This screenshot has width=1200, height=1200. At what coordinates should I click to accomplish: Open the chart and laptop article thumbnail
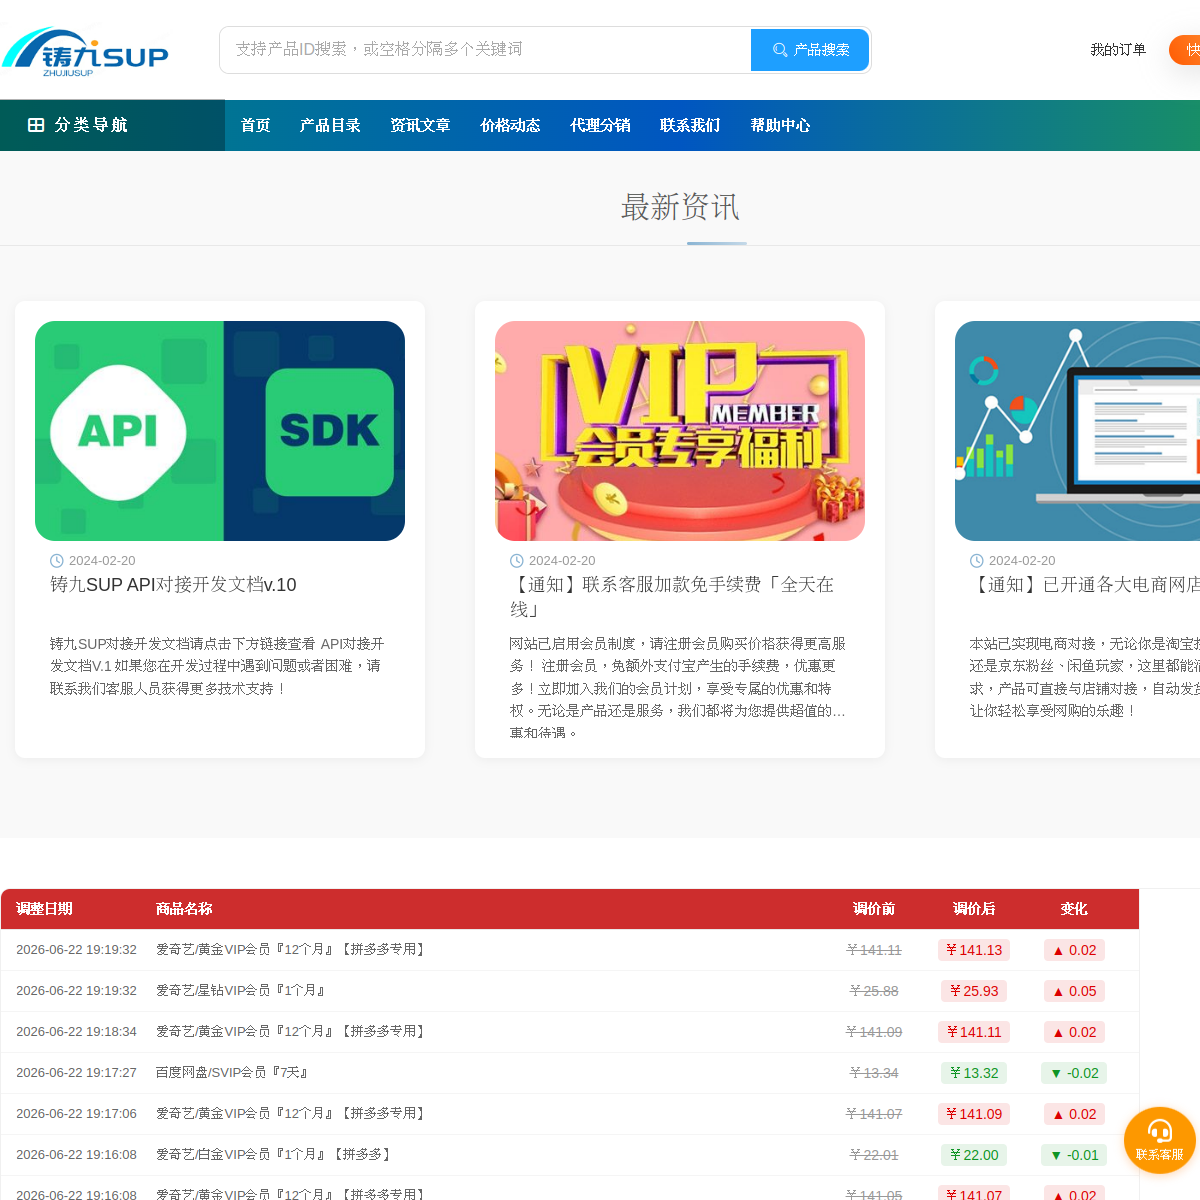pos(1077,431)
